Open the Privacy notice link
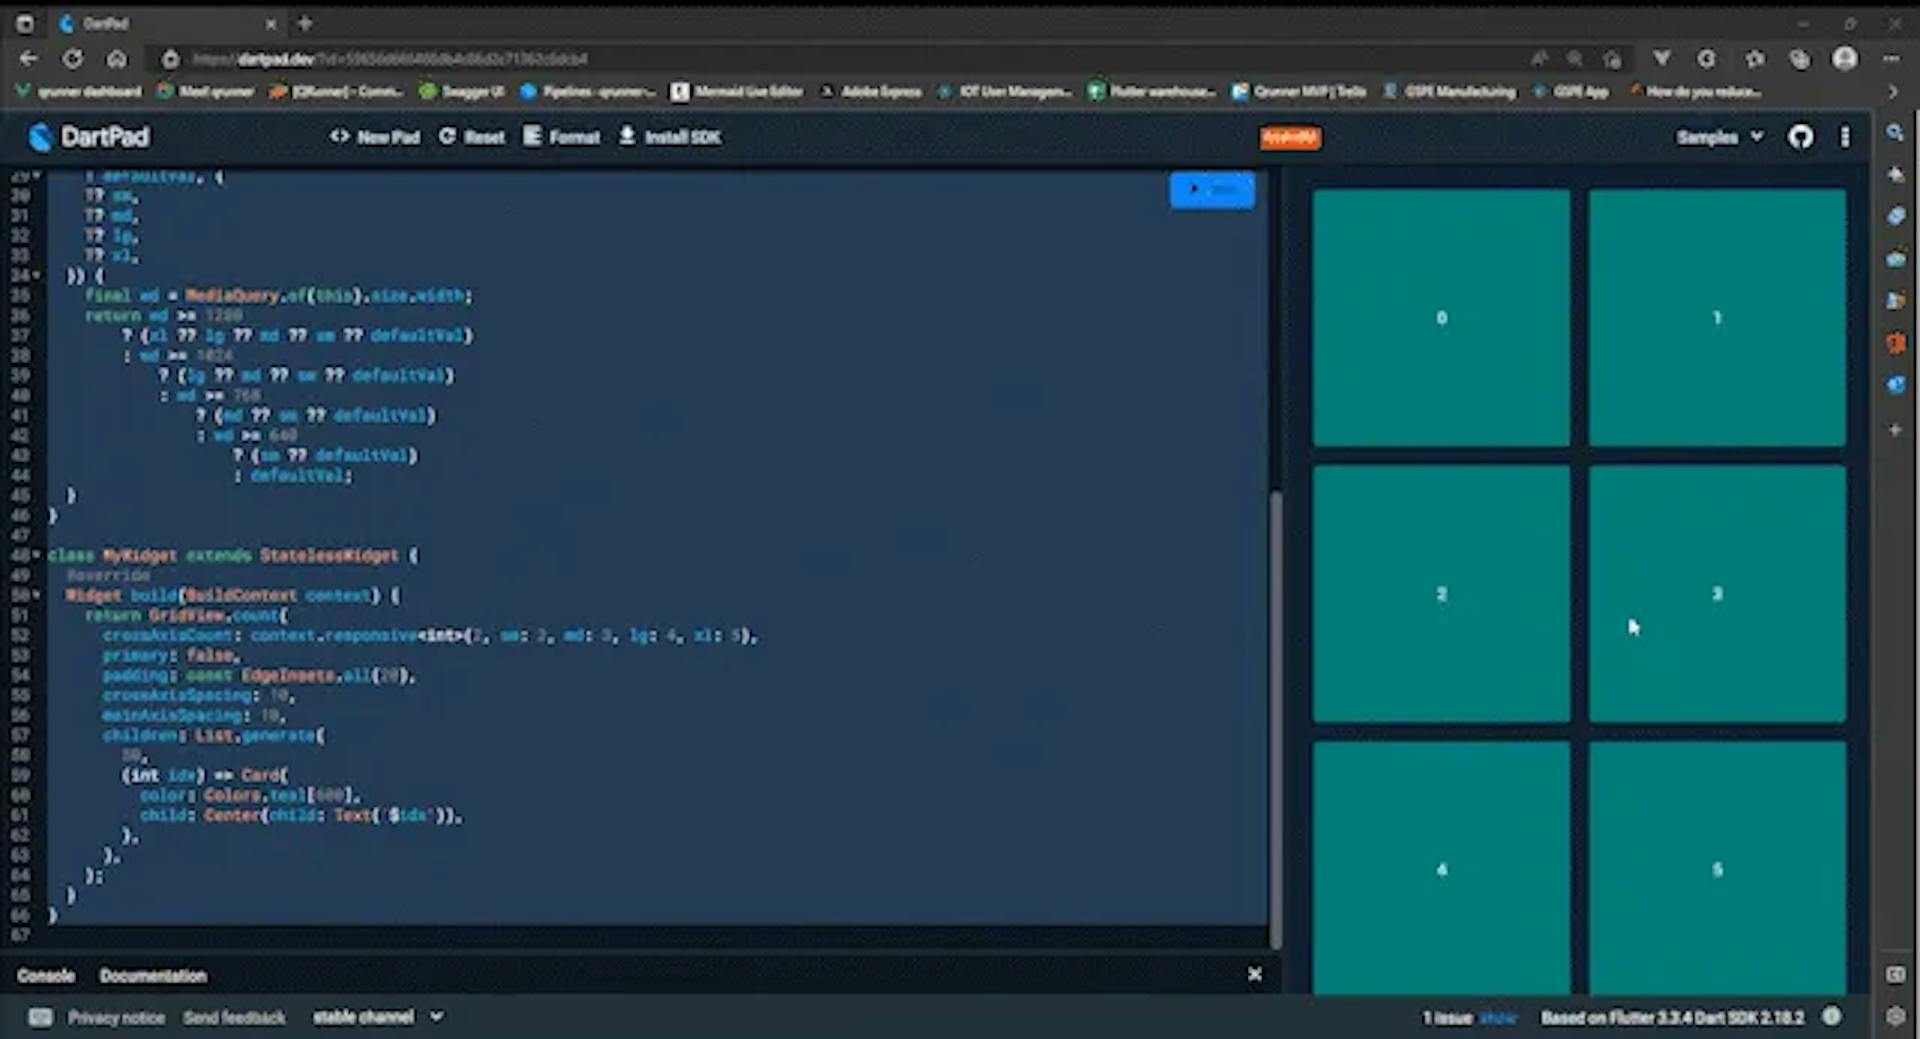The image size is (1920, 1039). 116,1017
